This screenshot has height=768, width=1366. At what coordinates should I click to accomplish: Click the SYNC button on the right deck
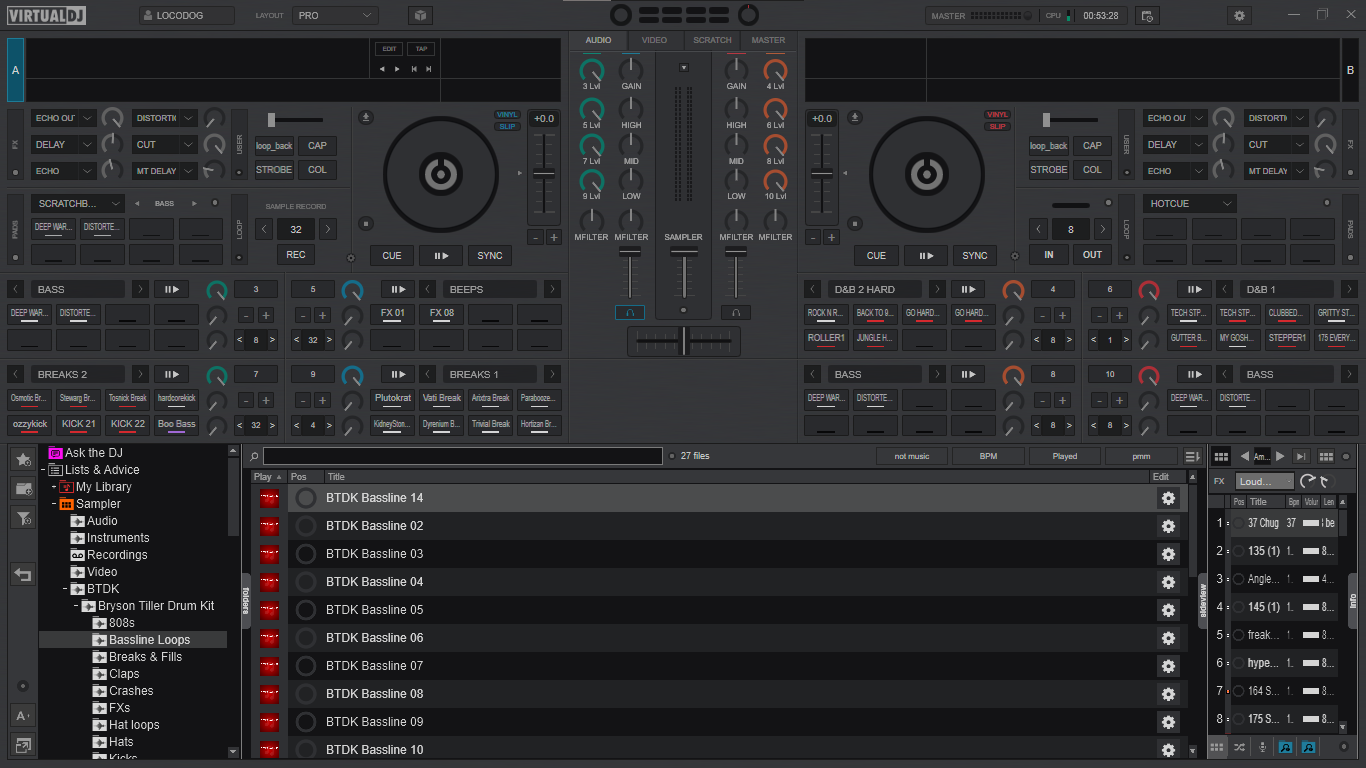(975, 255)
